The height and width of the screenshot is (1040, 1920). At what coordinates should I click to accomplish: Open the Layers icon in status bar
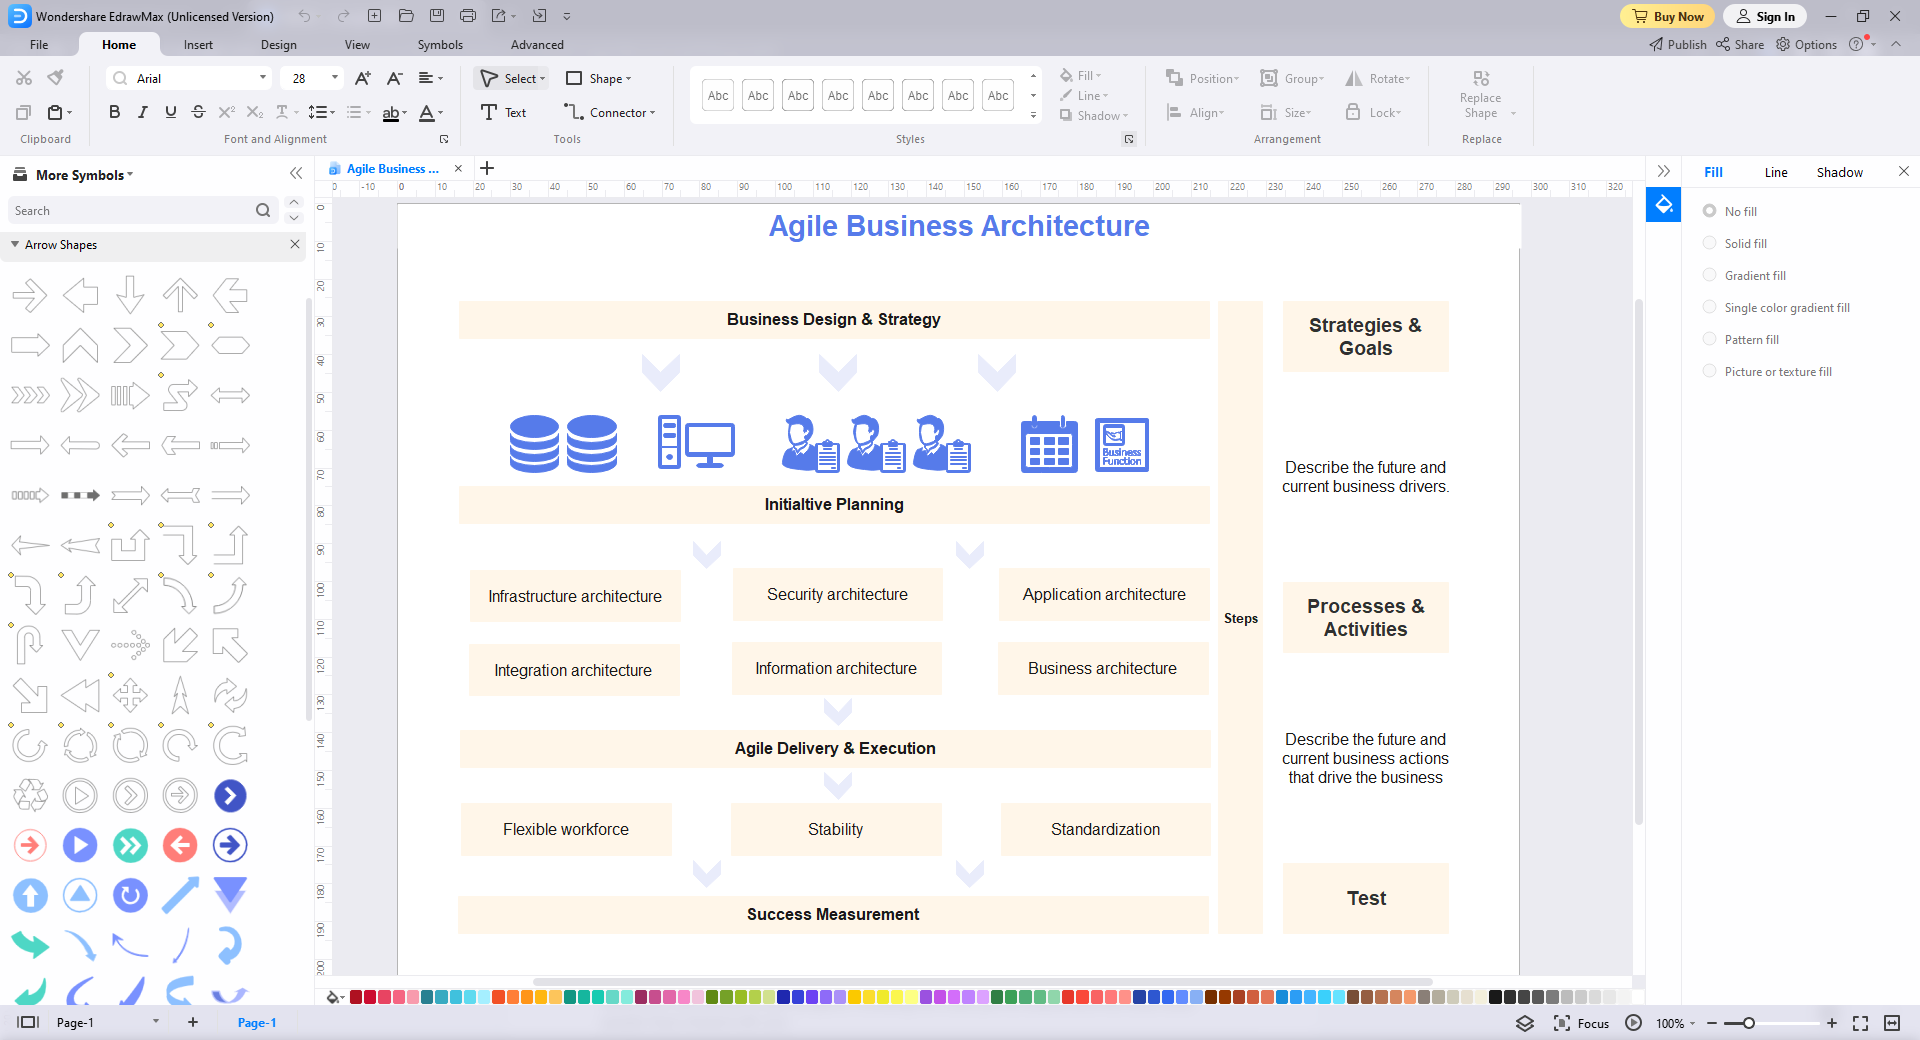tap(1525, 1023)
